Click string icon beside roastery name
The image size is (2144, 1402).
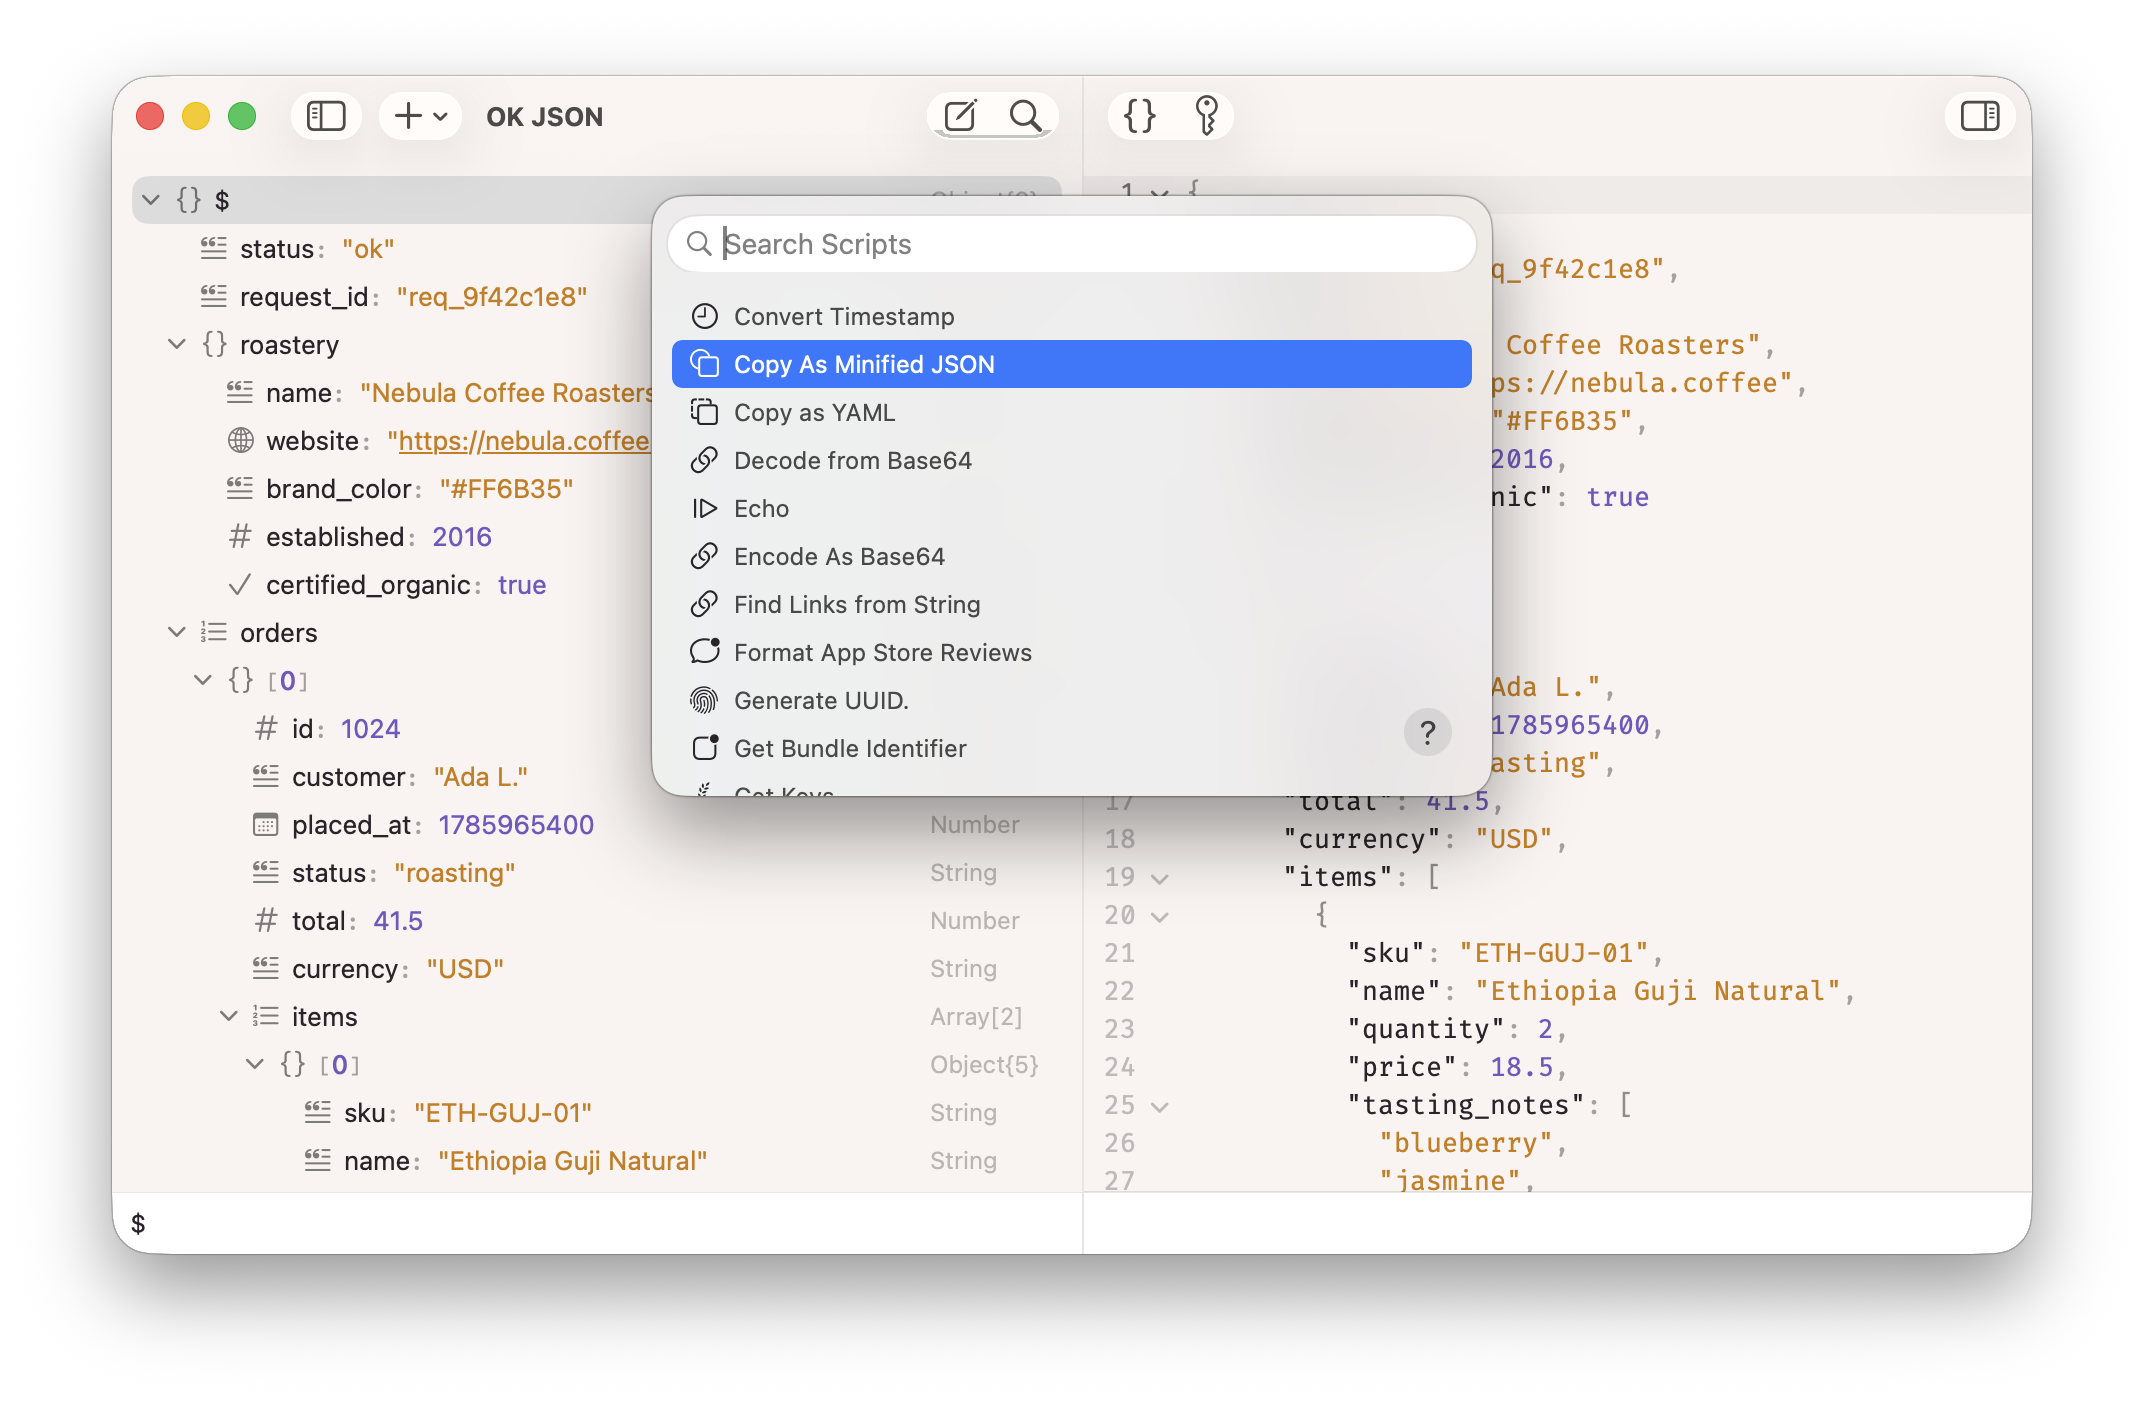click(240, 392)
